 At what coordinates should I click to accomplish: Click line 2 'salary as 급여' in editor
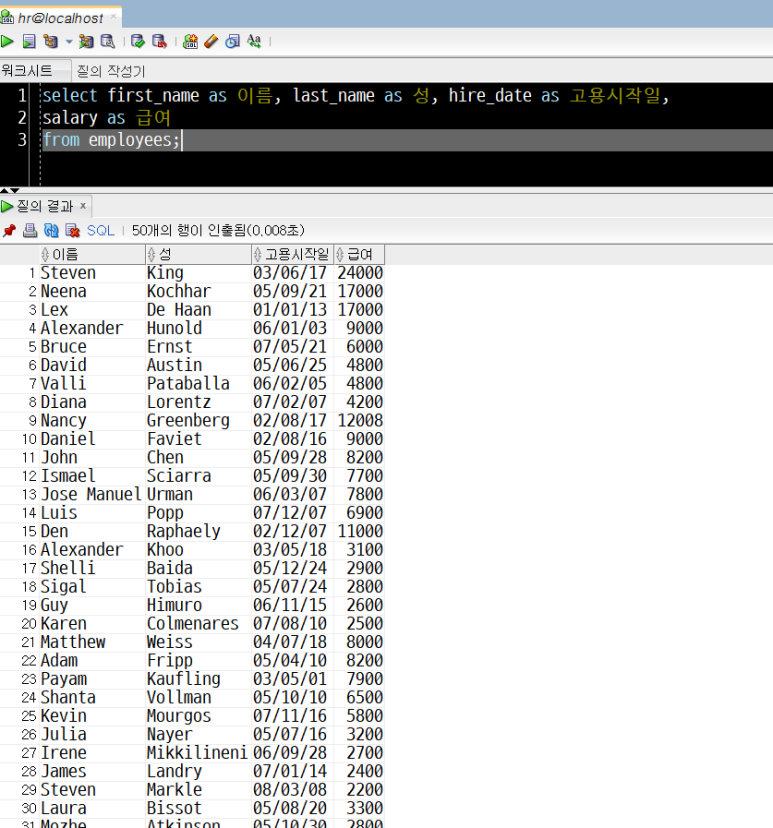tap(106, 118)
